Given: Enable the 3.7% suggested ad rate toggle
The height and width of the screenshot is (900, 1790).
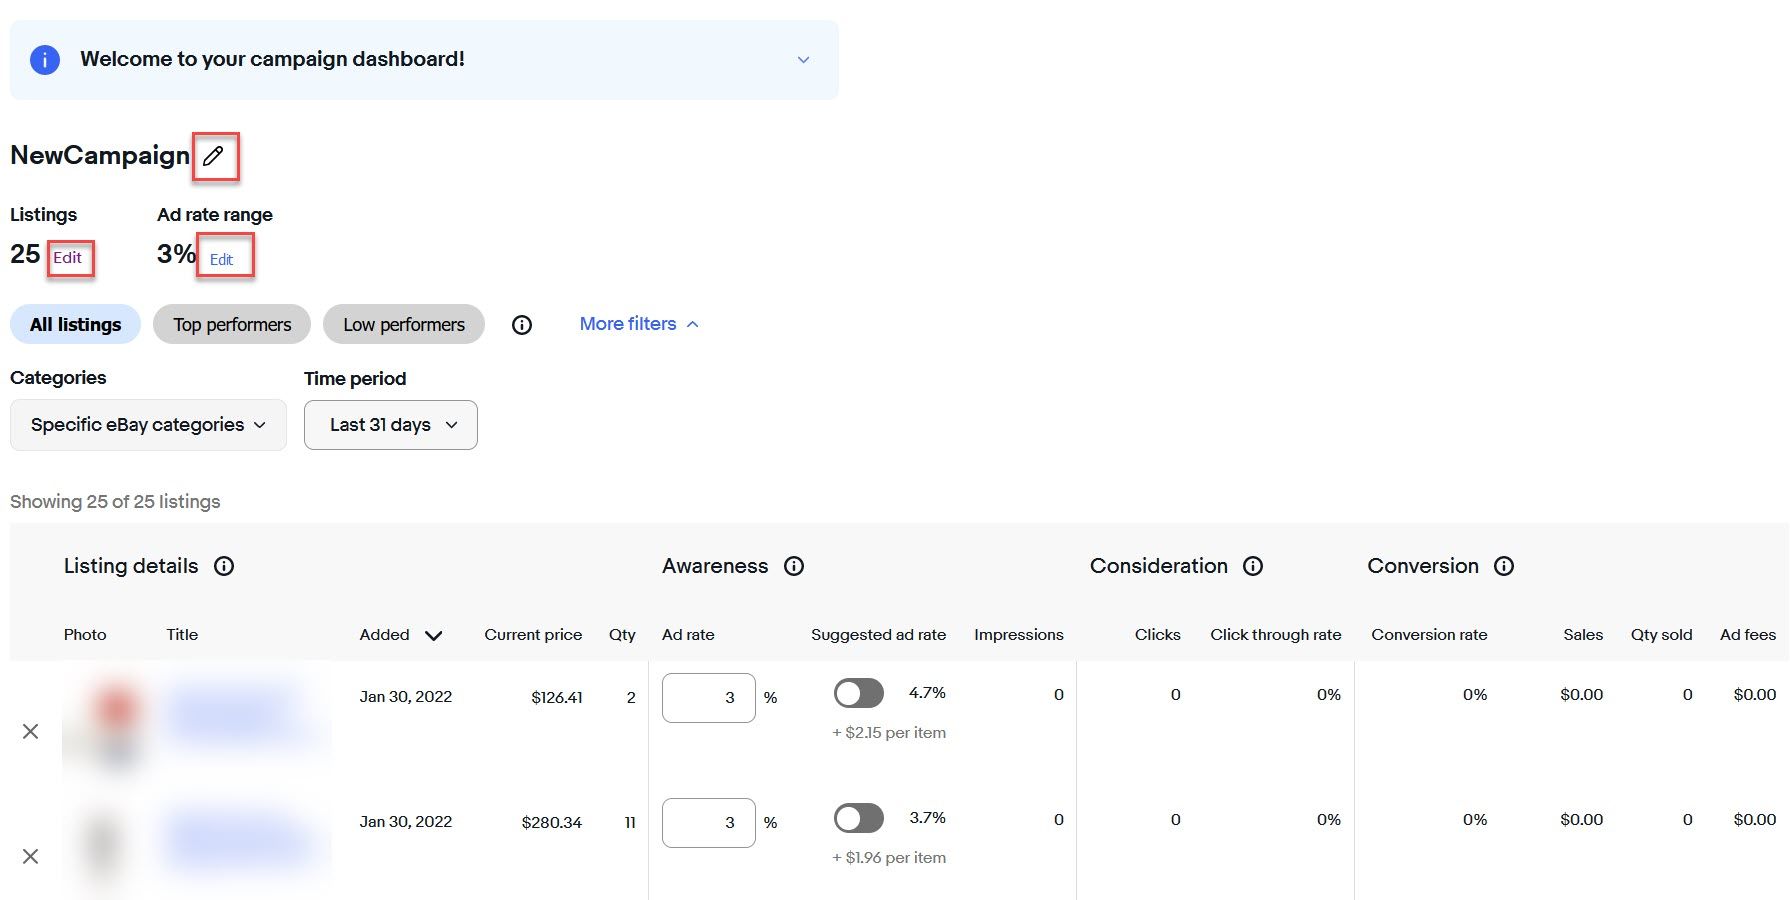Looking at the screenshot, I should tap(858, 818).
